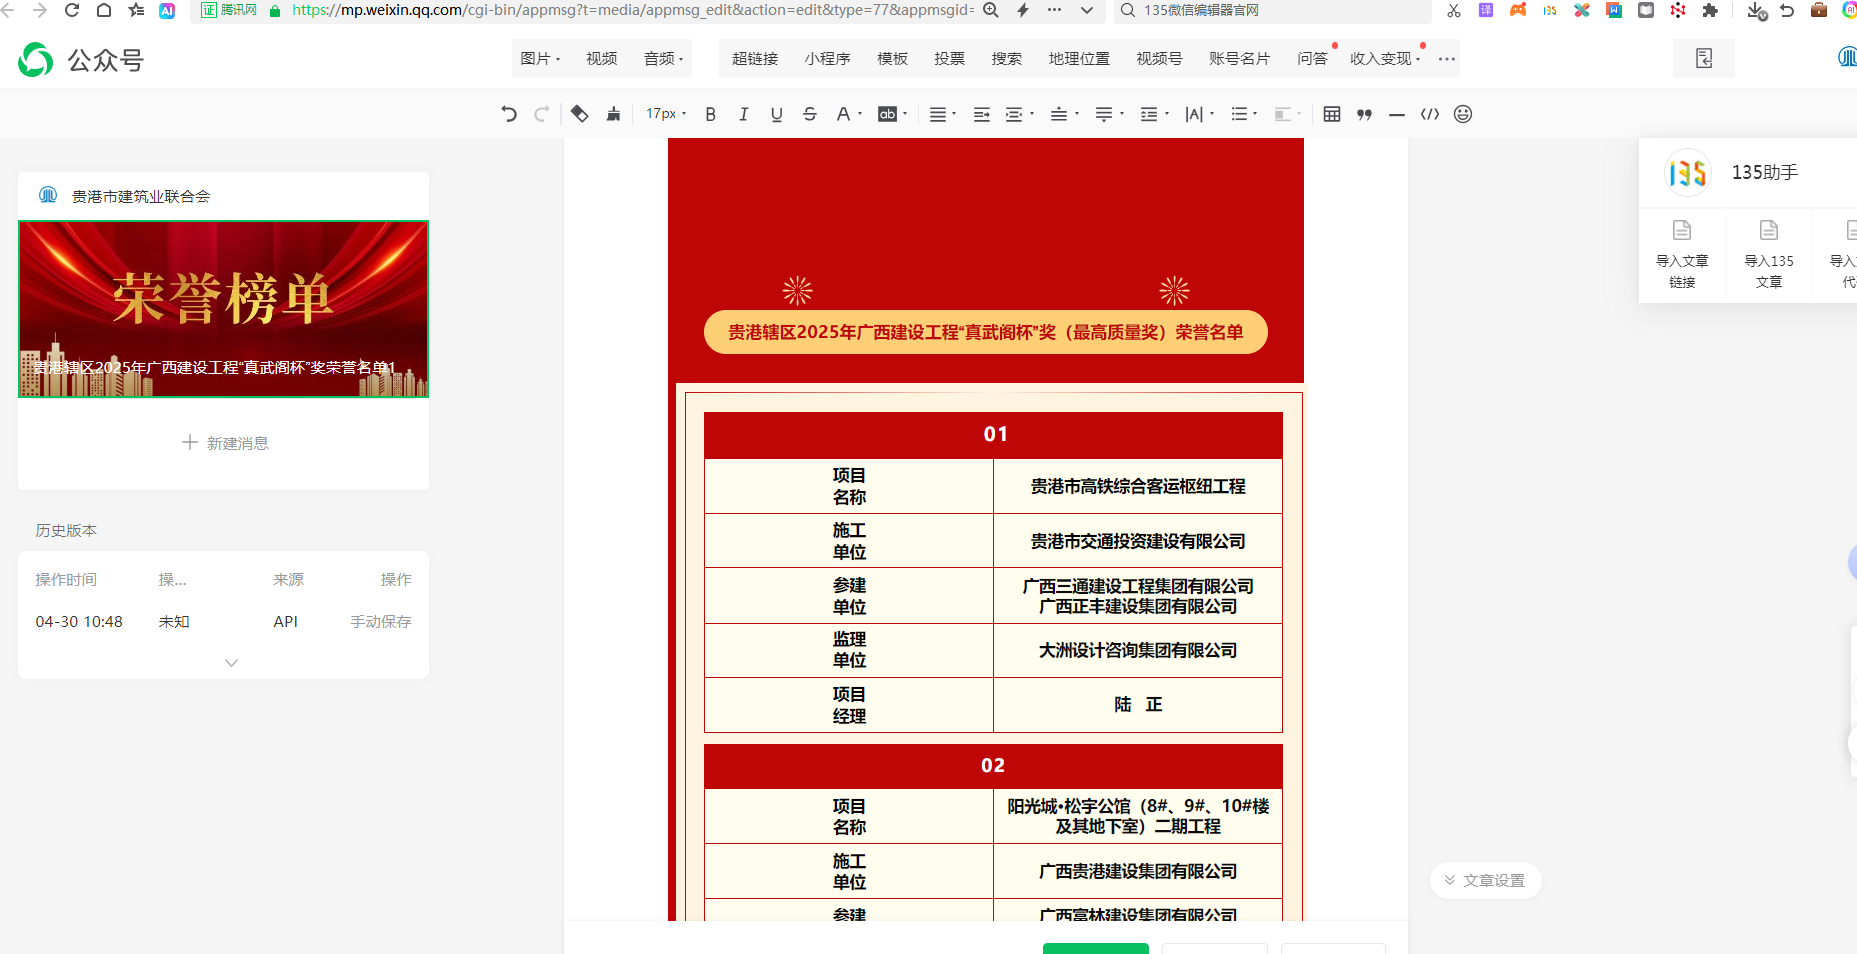This screenshot has width=1857, height=954.
Task: Click the redo arrow icon
Action: (x=542, y=114)
